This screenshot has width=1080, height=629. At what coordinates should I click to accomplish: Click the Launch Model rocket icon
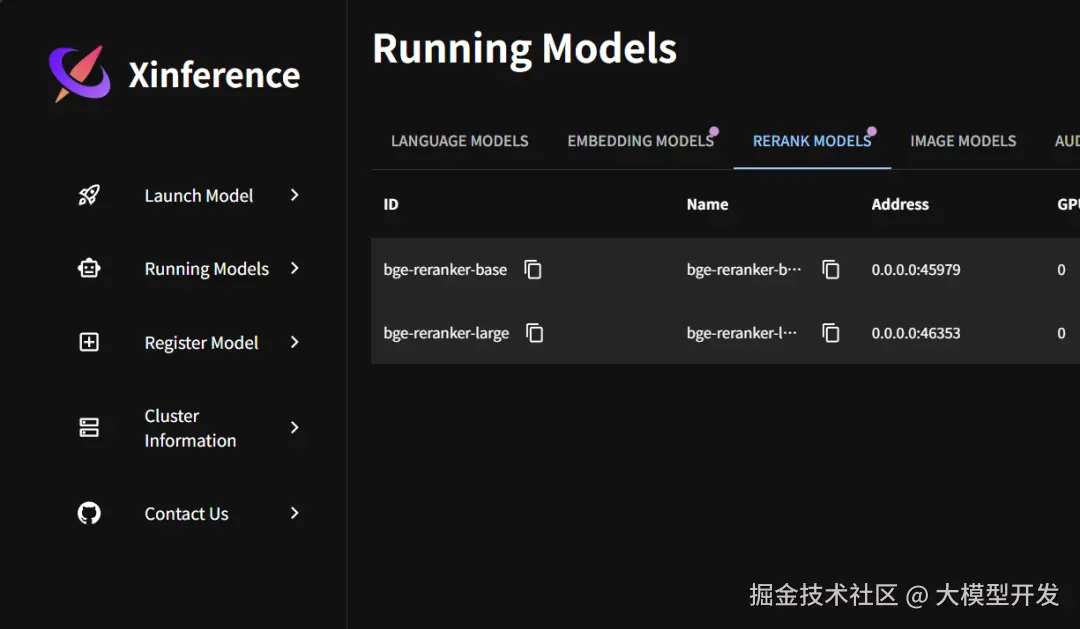tap(89, 195)
